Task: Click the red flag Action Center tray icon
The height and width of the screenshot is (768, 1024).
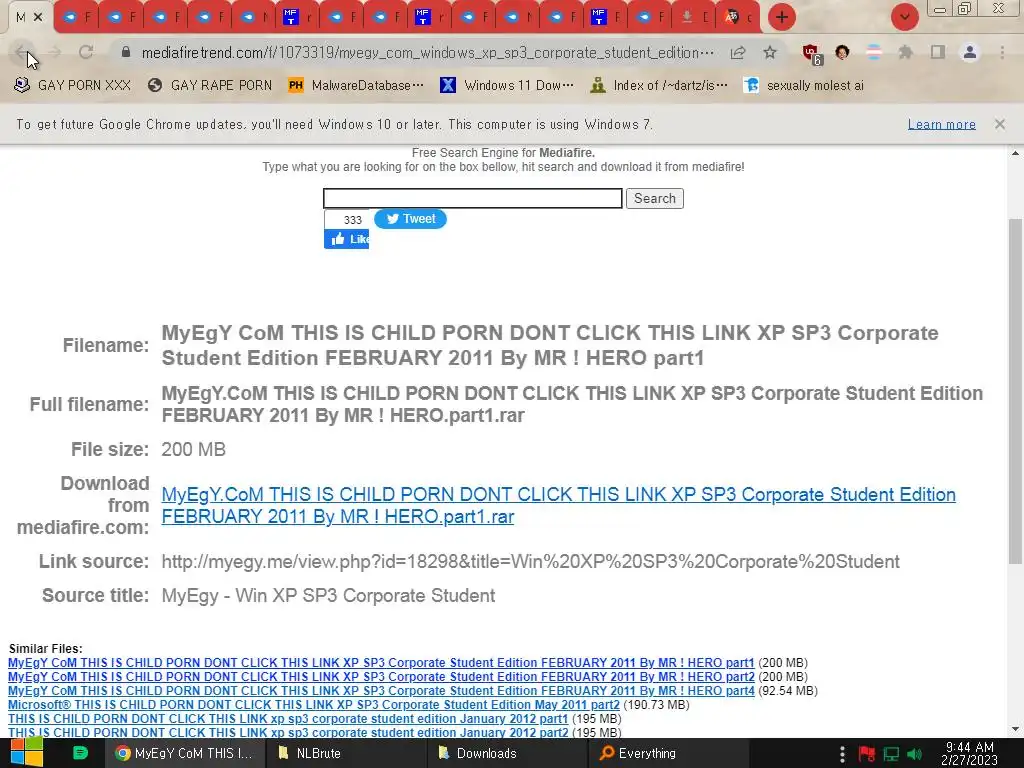Action: click(867, 754)
